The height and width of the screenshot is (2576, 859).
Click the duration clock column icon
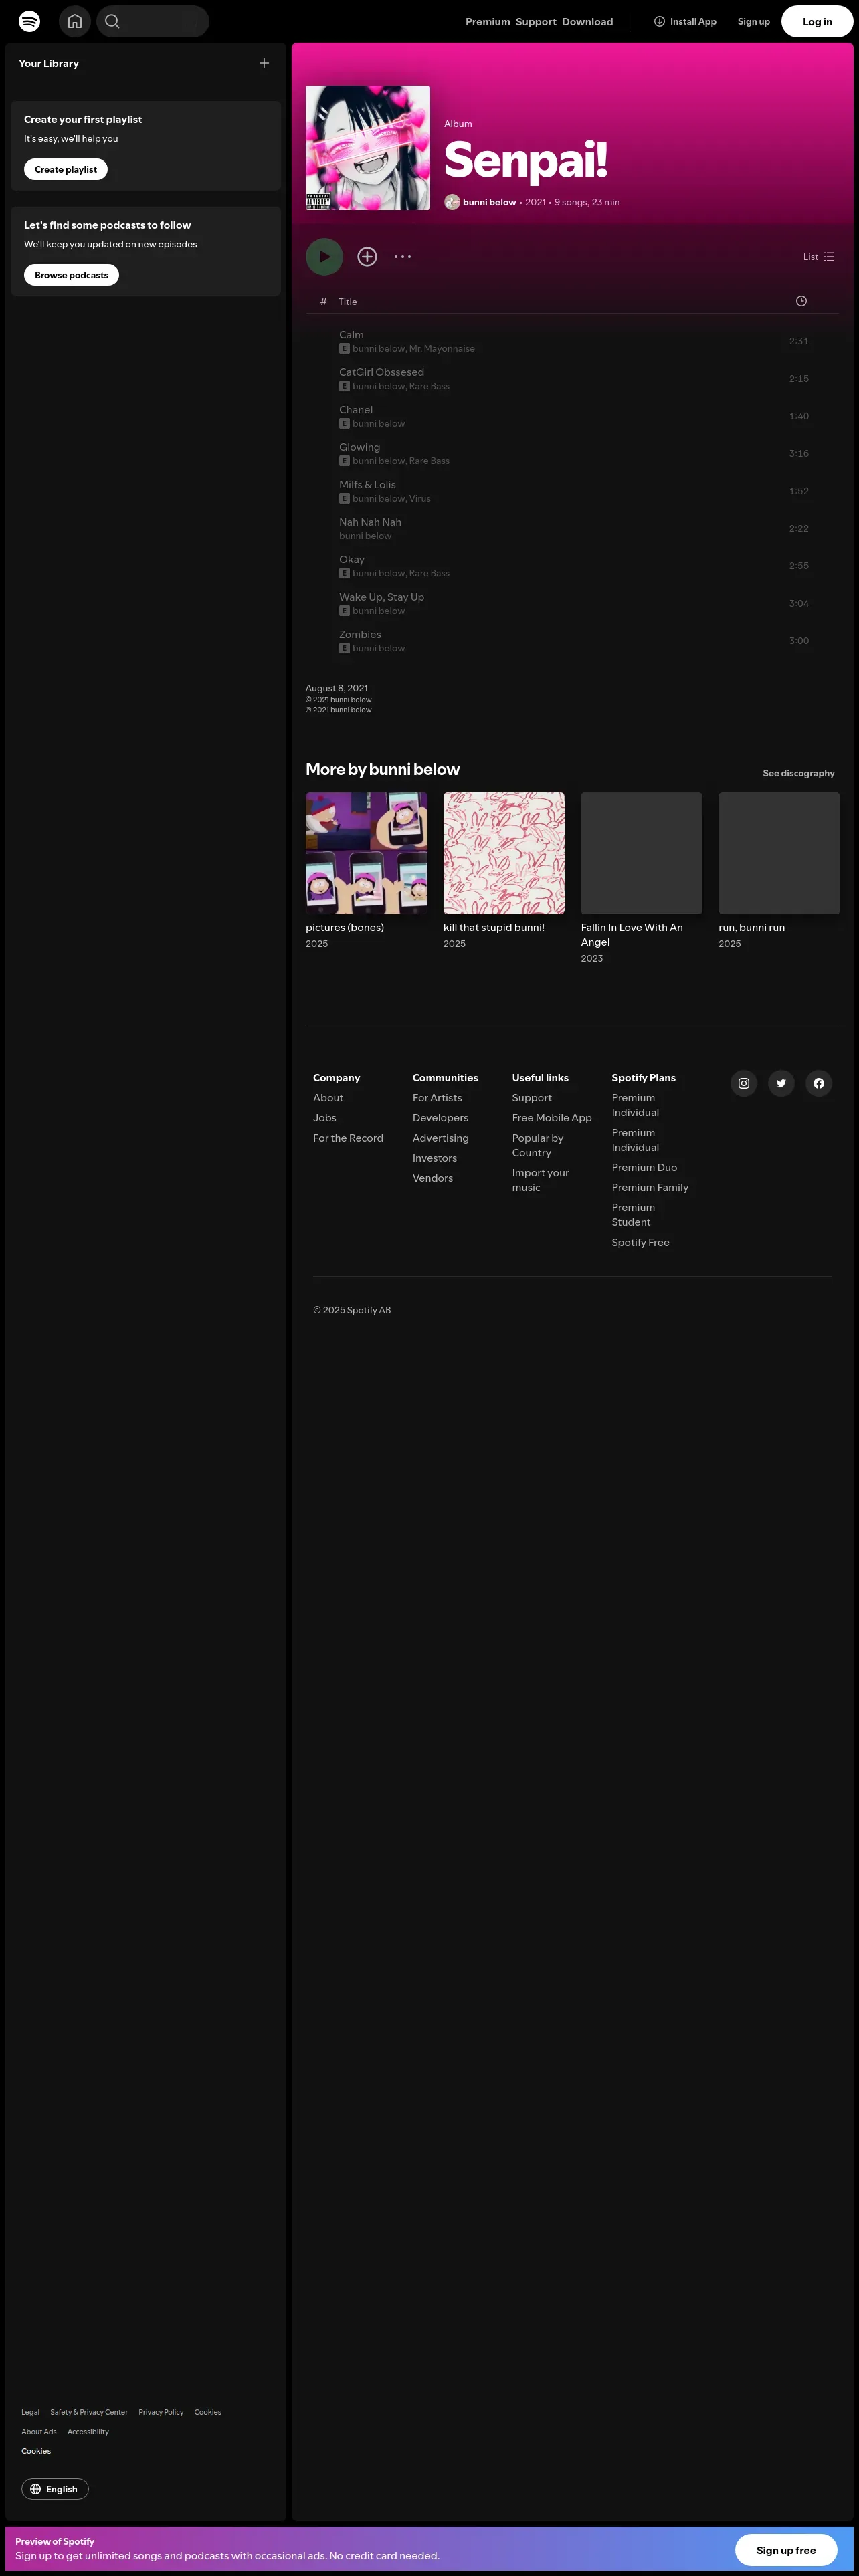(801, 301)
